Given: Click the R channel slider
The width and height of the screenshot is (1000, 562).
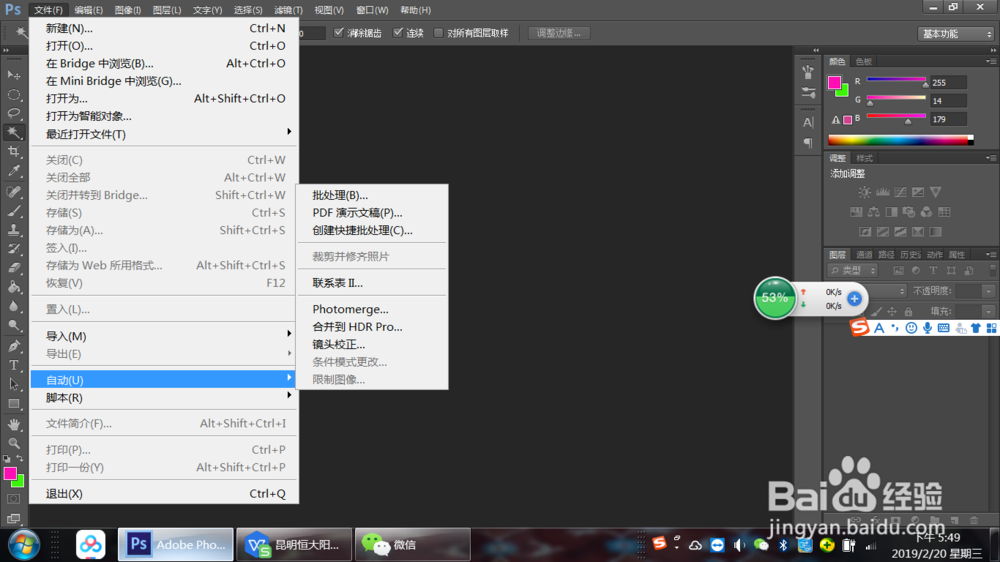Looking at the screenshot, I should click(x=896, y=80).
